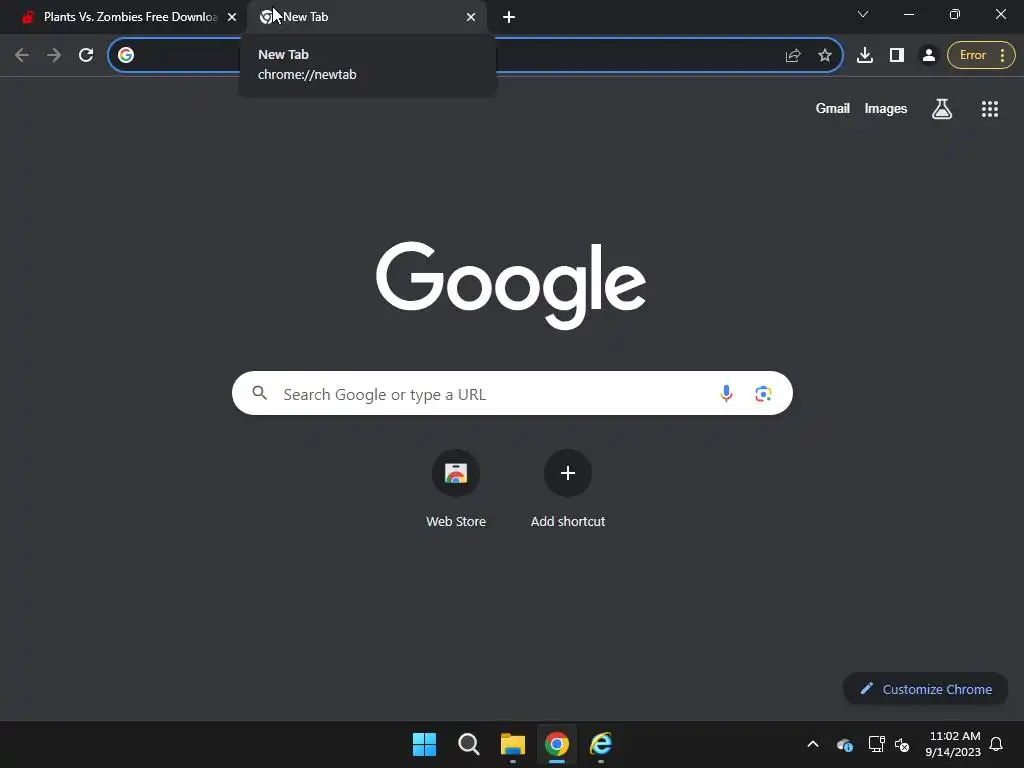Open the Error Chrome menu button

tap(981, 55)
